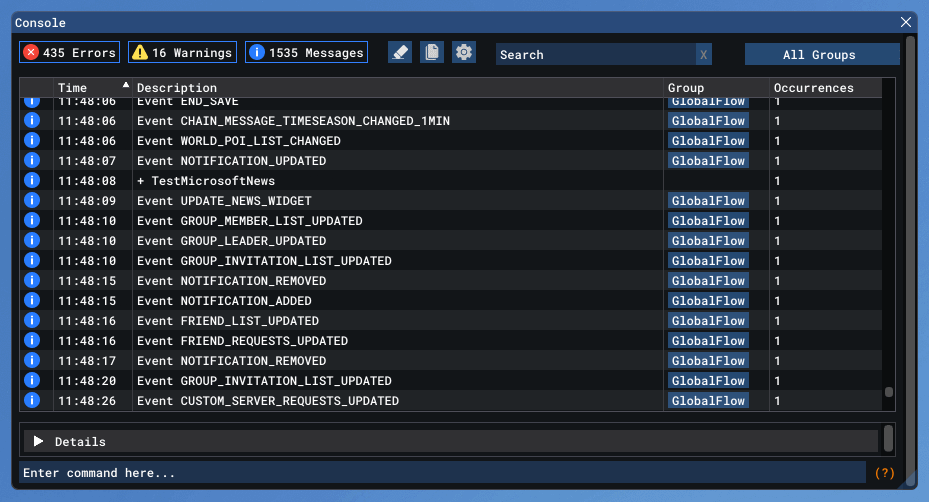929x502 pixels.
Task: Select Event FRIEND_LIST_UPDATED description
Action: (228, 321)
